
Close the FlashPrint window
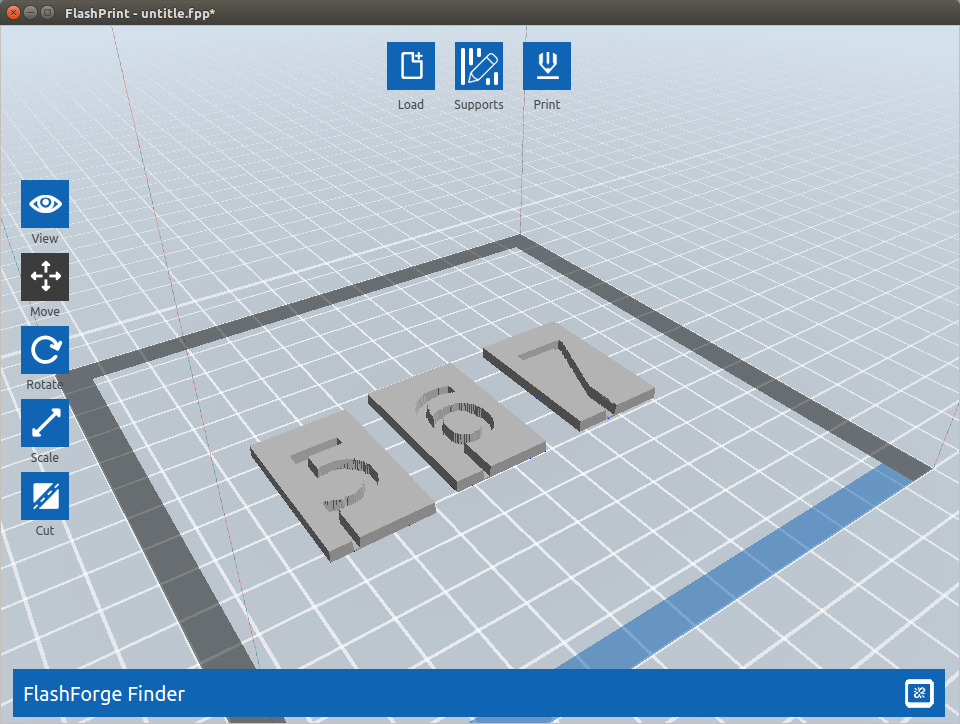click(13, 12)
